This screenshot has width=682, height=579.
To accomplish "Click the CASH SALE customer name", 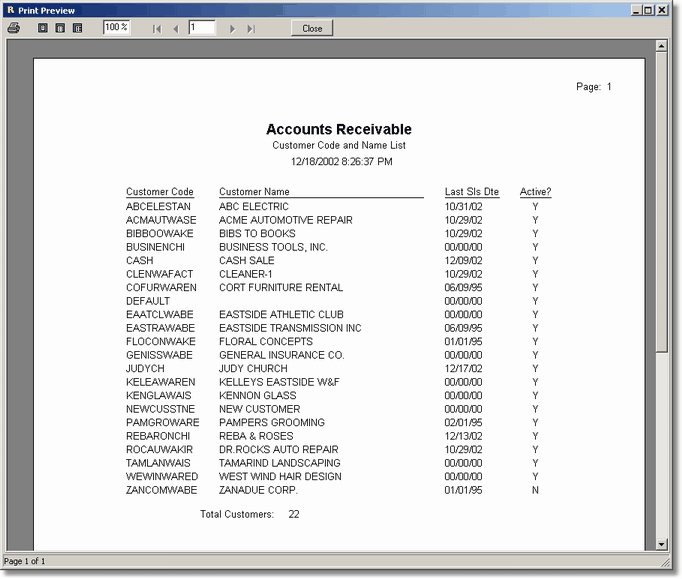I will pyautogui.click(x=247, y=261).
